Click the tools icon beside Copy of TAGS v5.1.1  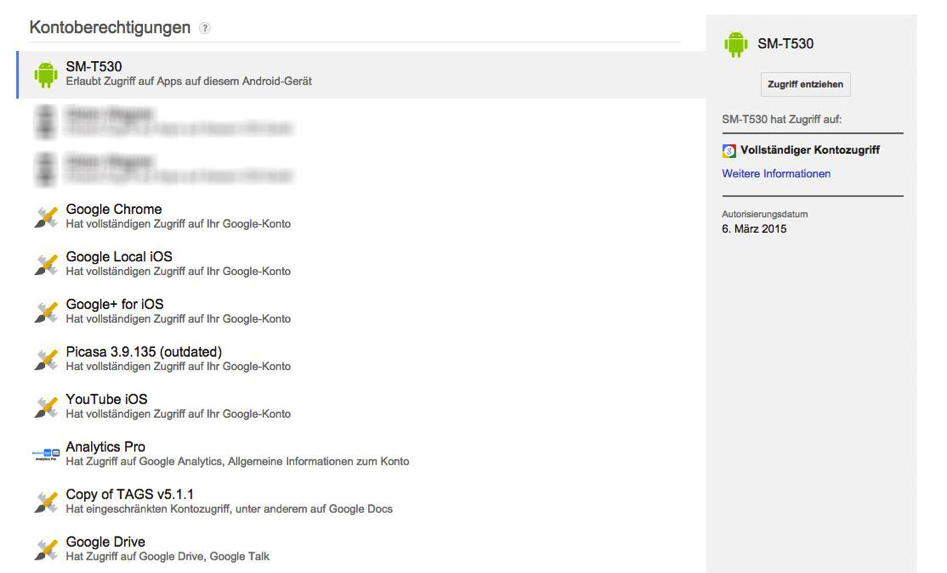coord(46,502)
